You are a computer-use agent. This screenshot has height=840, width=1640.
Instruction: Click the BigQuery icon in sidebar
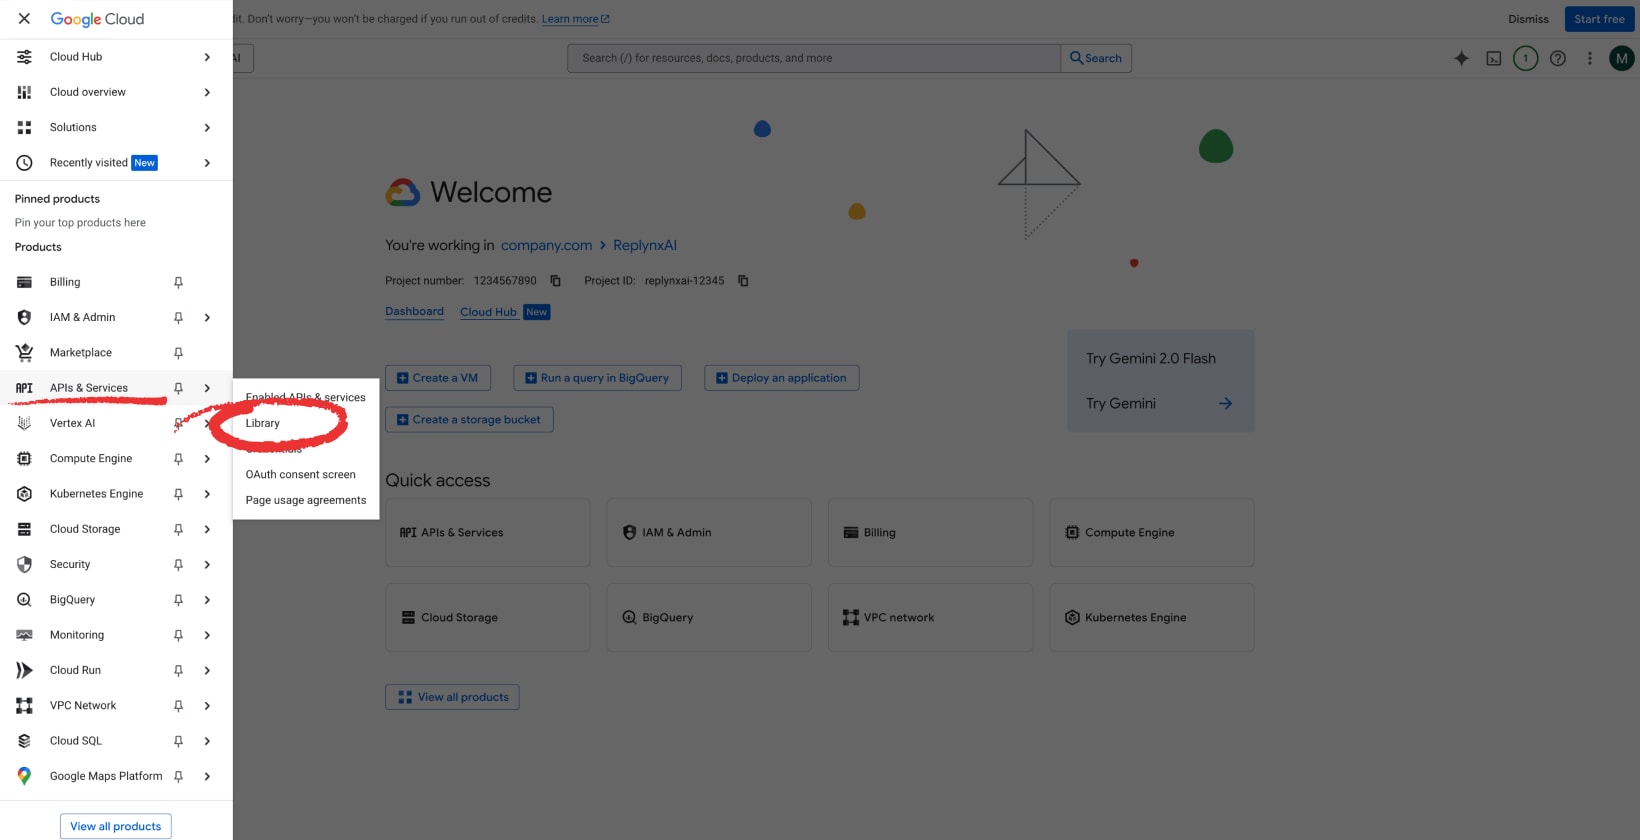[x=24, y=600]
